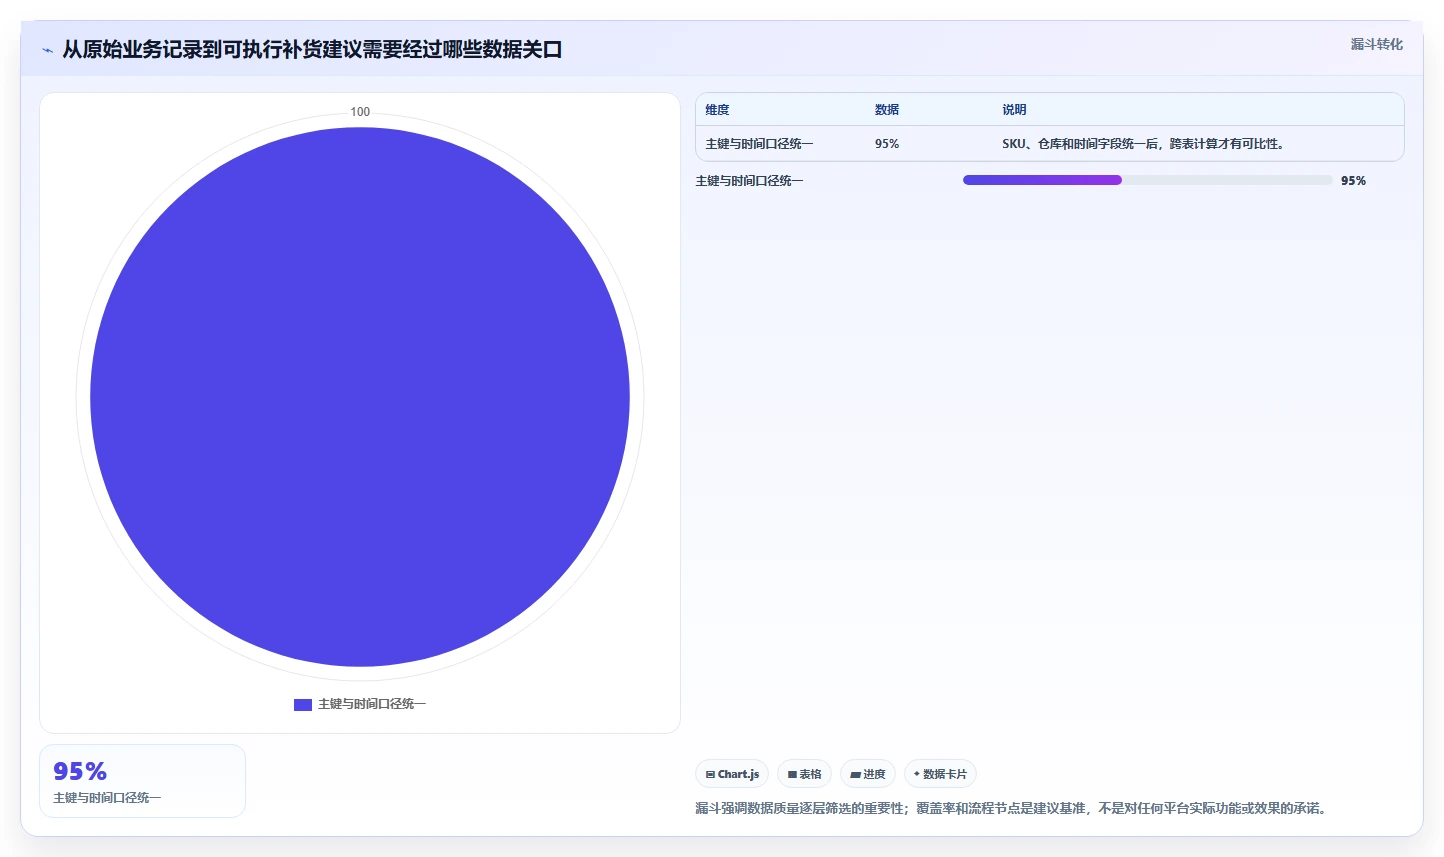Click the footnote text about 漏斗强调数据质量
This screenshot has height=857, width=1444.
[1013, 808]
